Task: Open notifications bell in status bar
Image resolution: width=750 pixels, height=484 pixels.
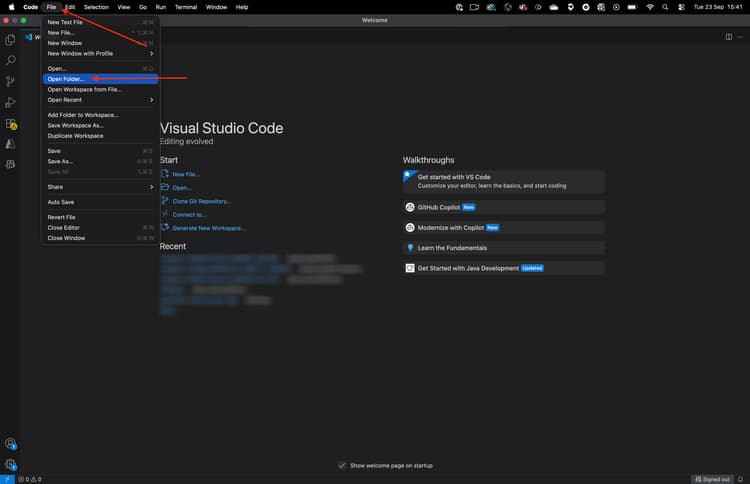Action: (x=740, y=479)
